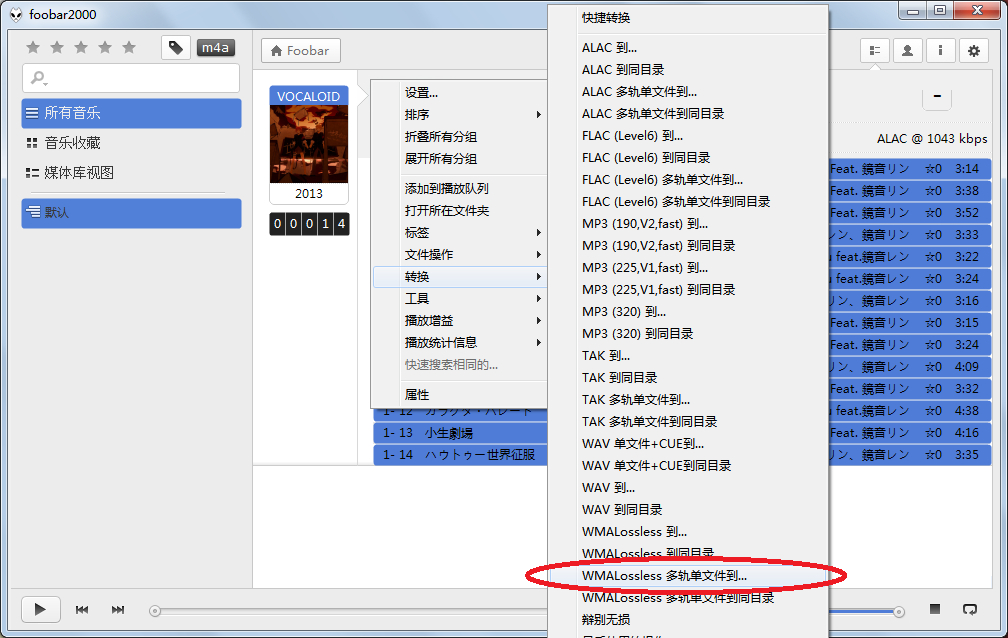Viewport: 1008px width, 638px height.
Task: Click the info icon button
Action: tap(940, 50)
